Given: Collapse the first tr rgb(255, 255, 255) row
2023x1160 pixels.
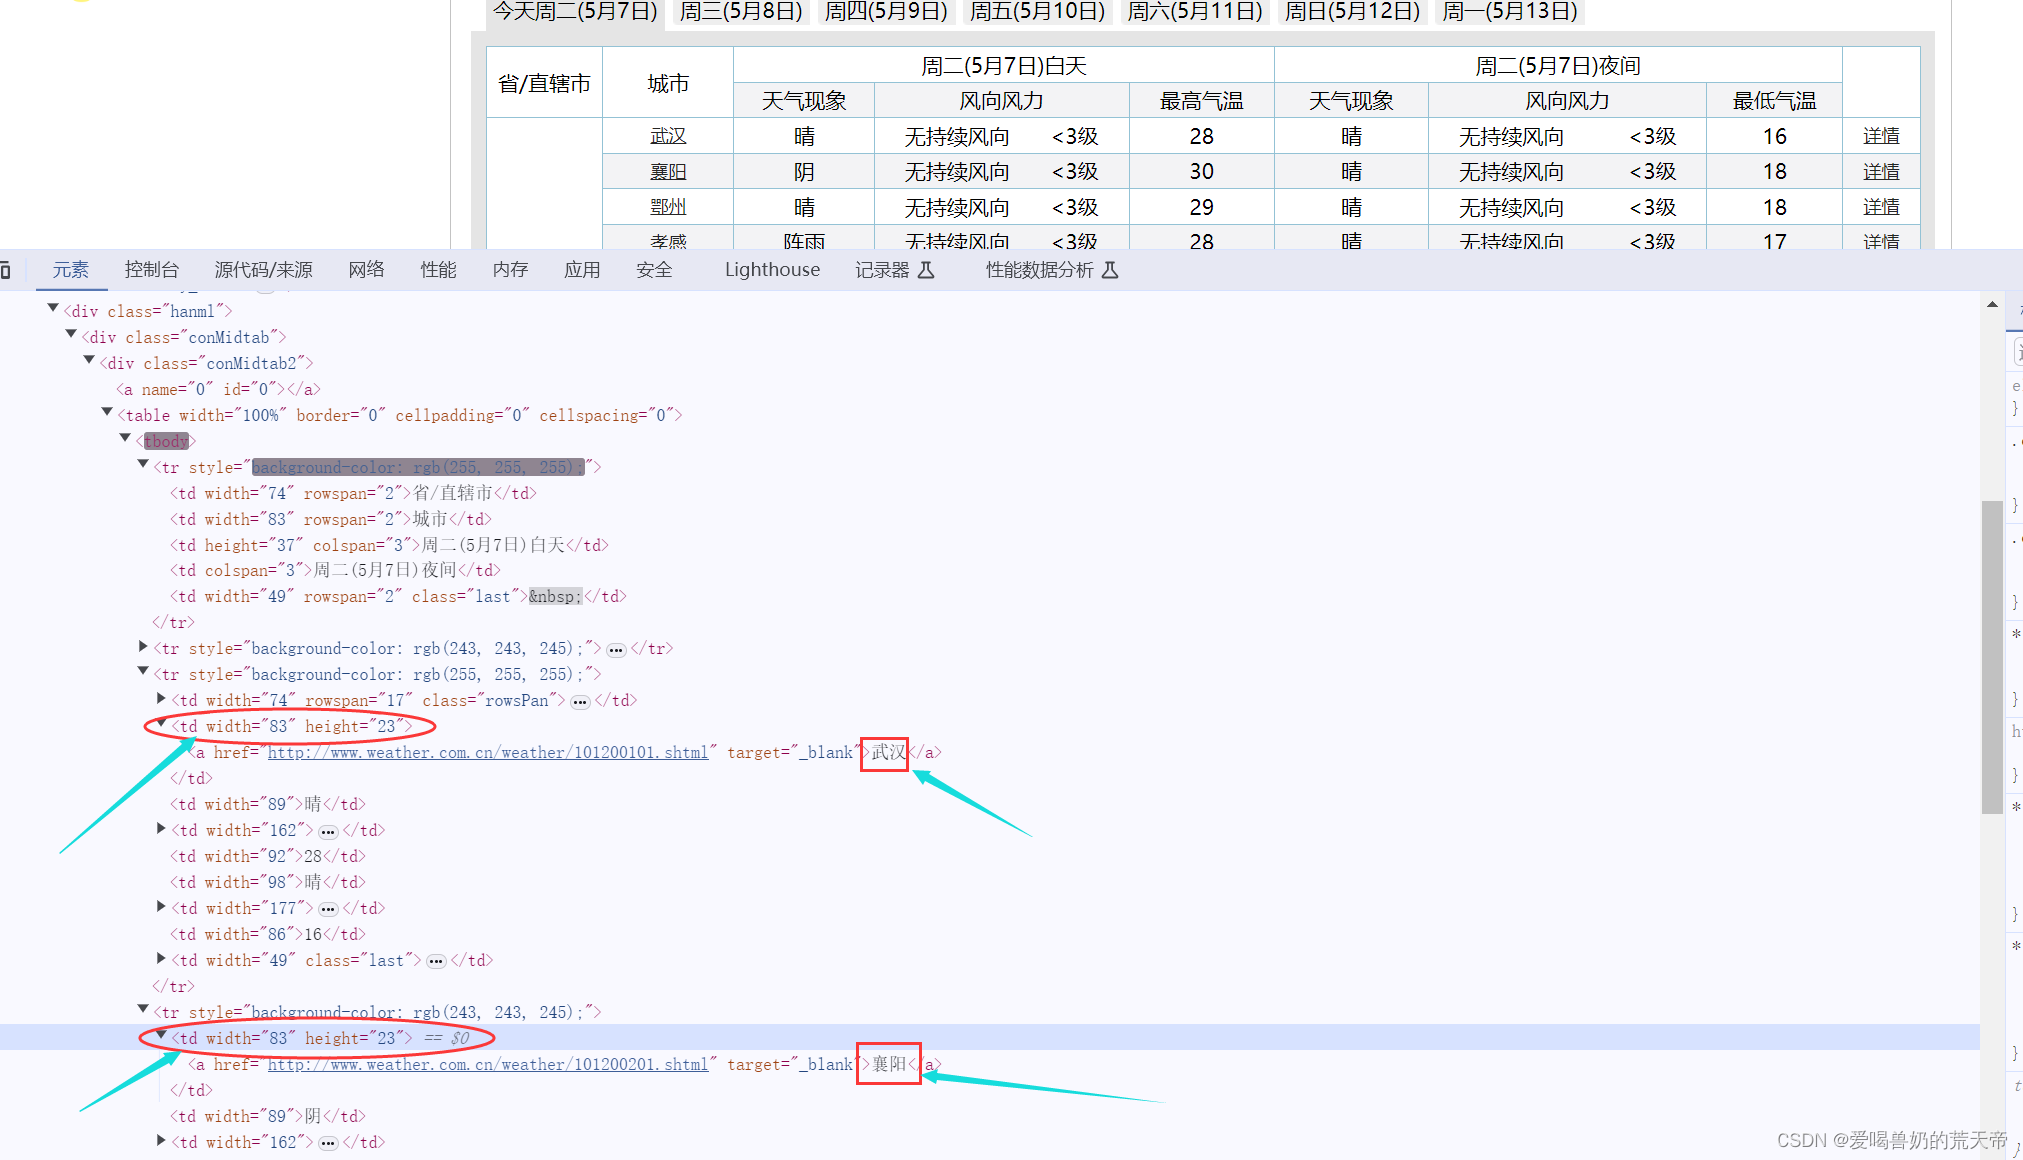Looking at the screenshot, I should click(143, 465).
